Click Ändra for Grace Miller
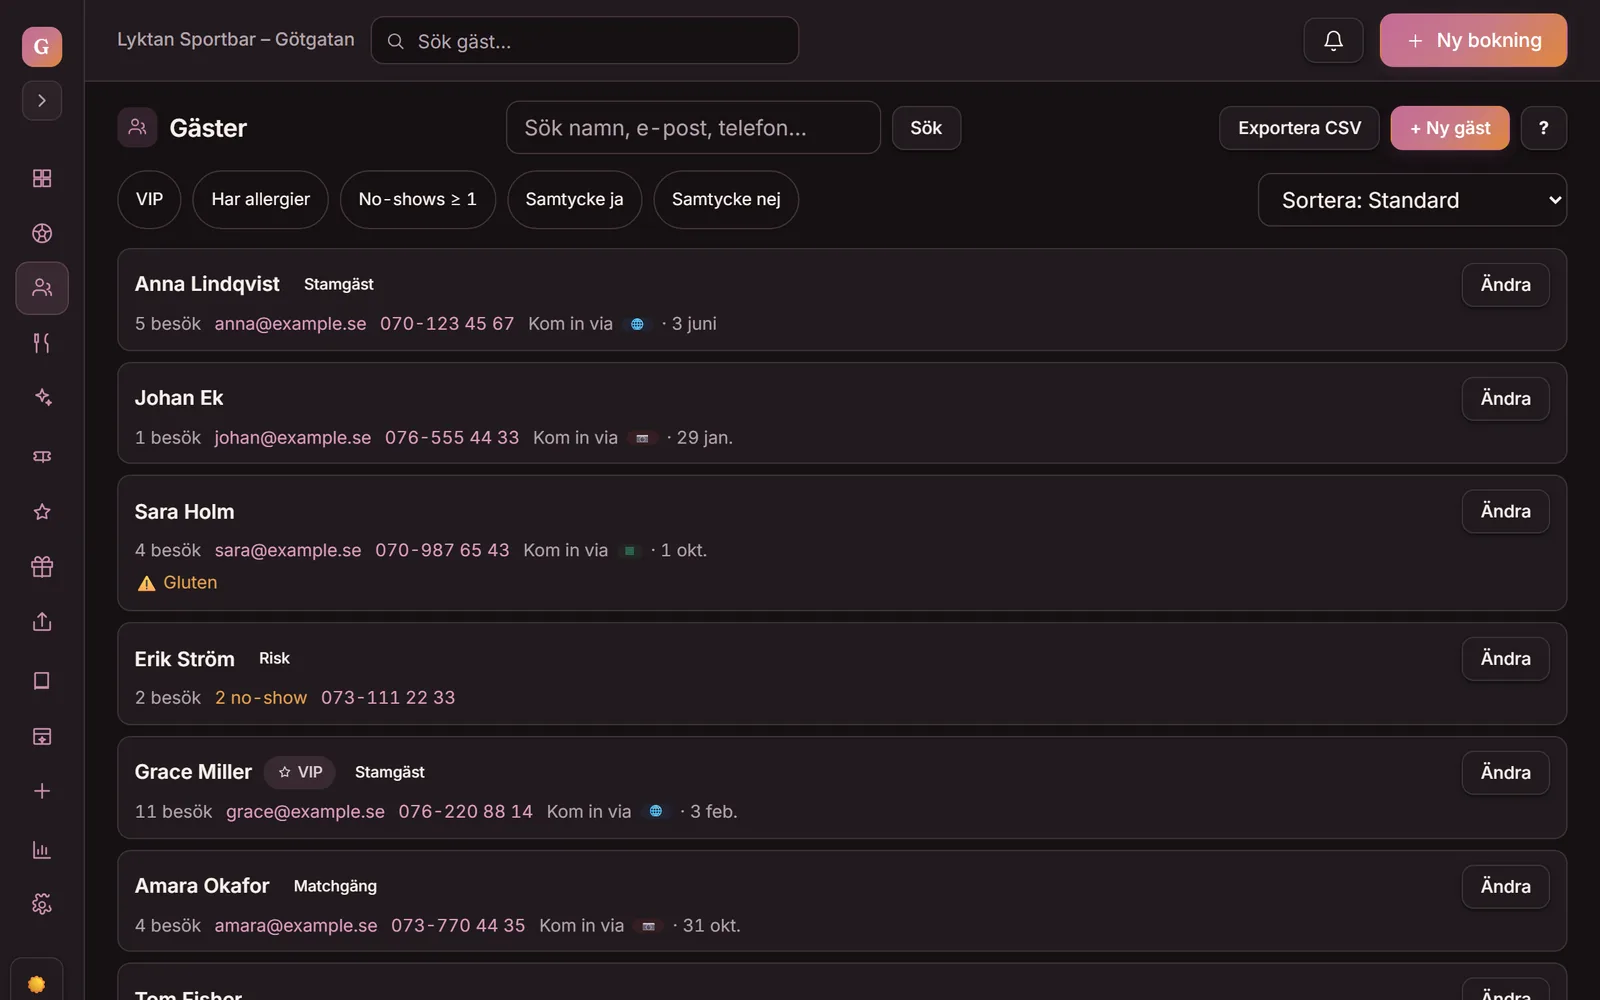 1505,773
